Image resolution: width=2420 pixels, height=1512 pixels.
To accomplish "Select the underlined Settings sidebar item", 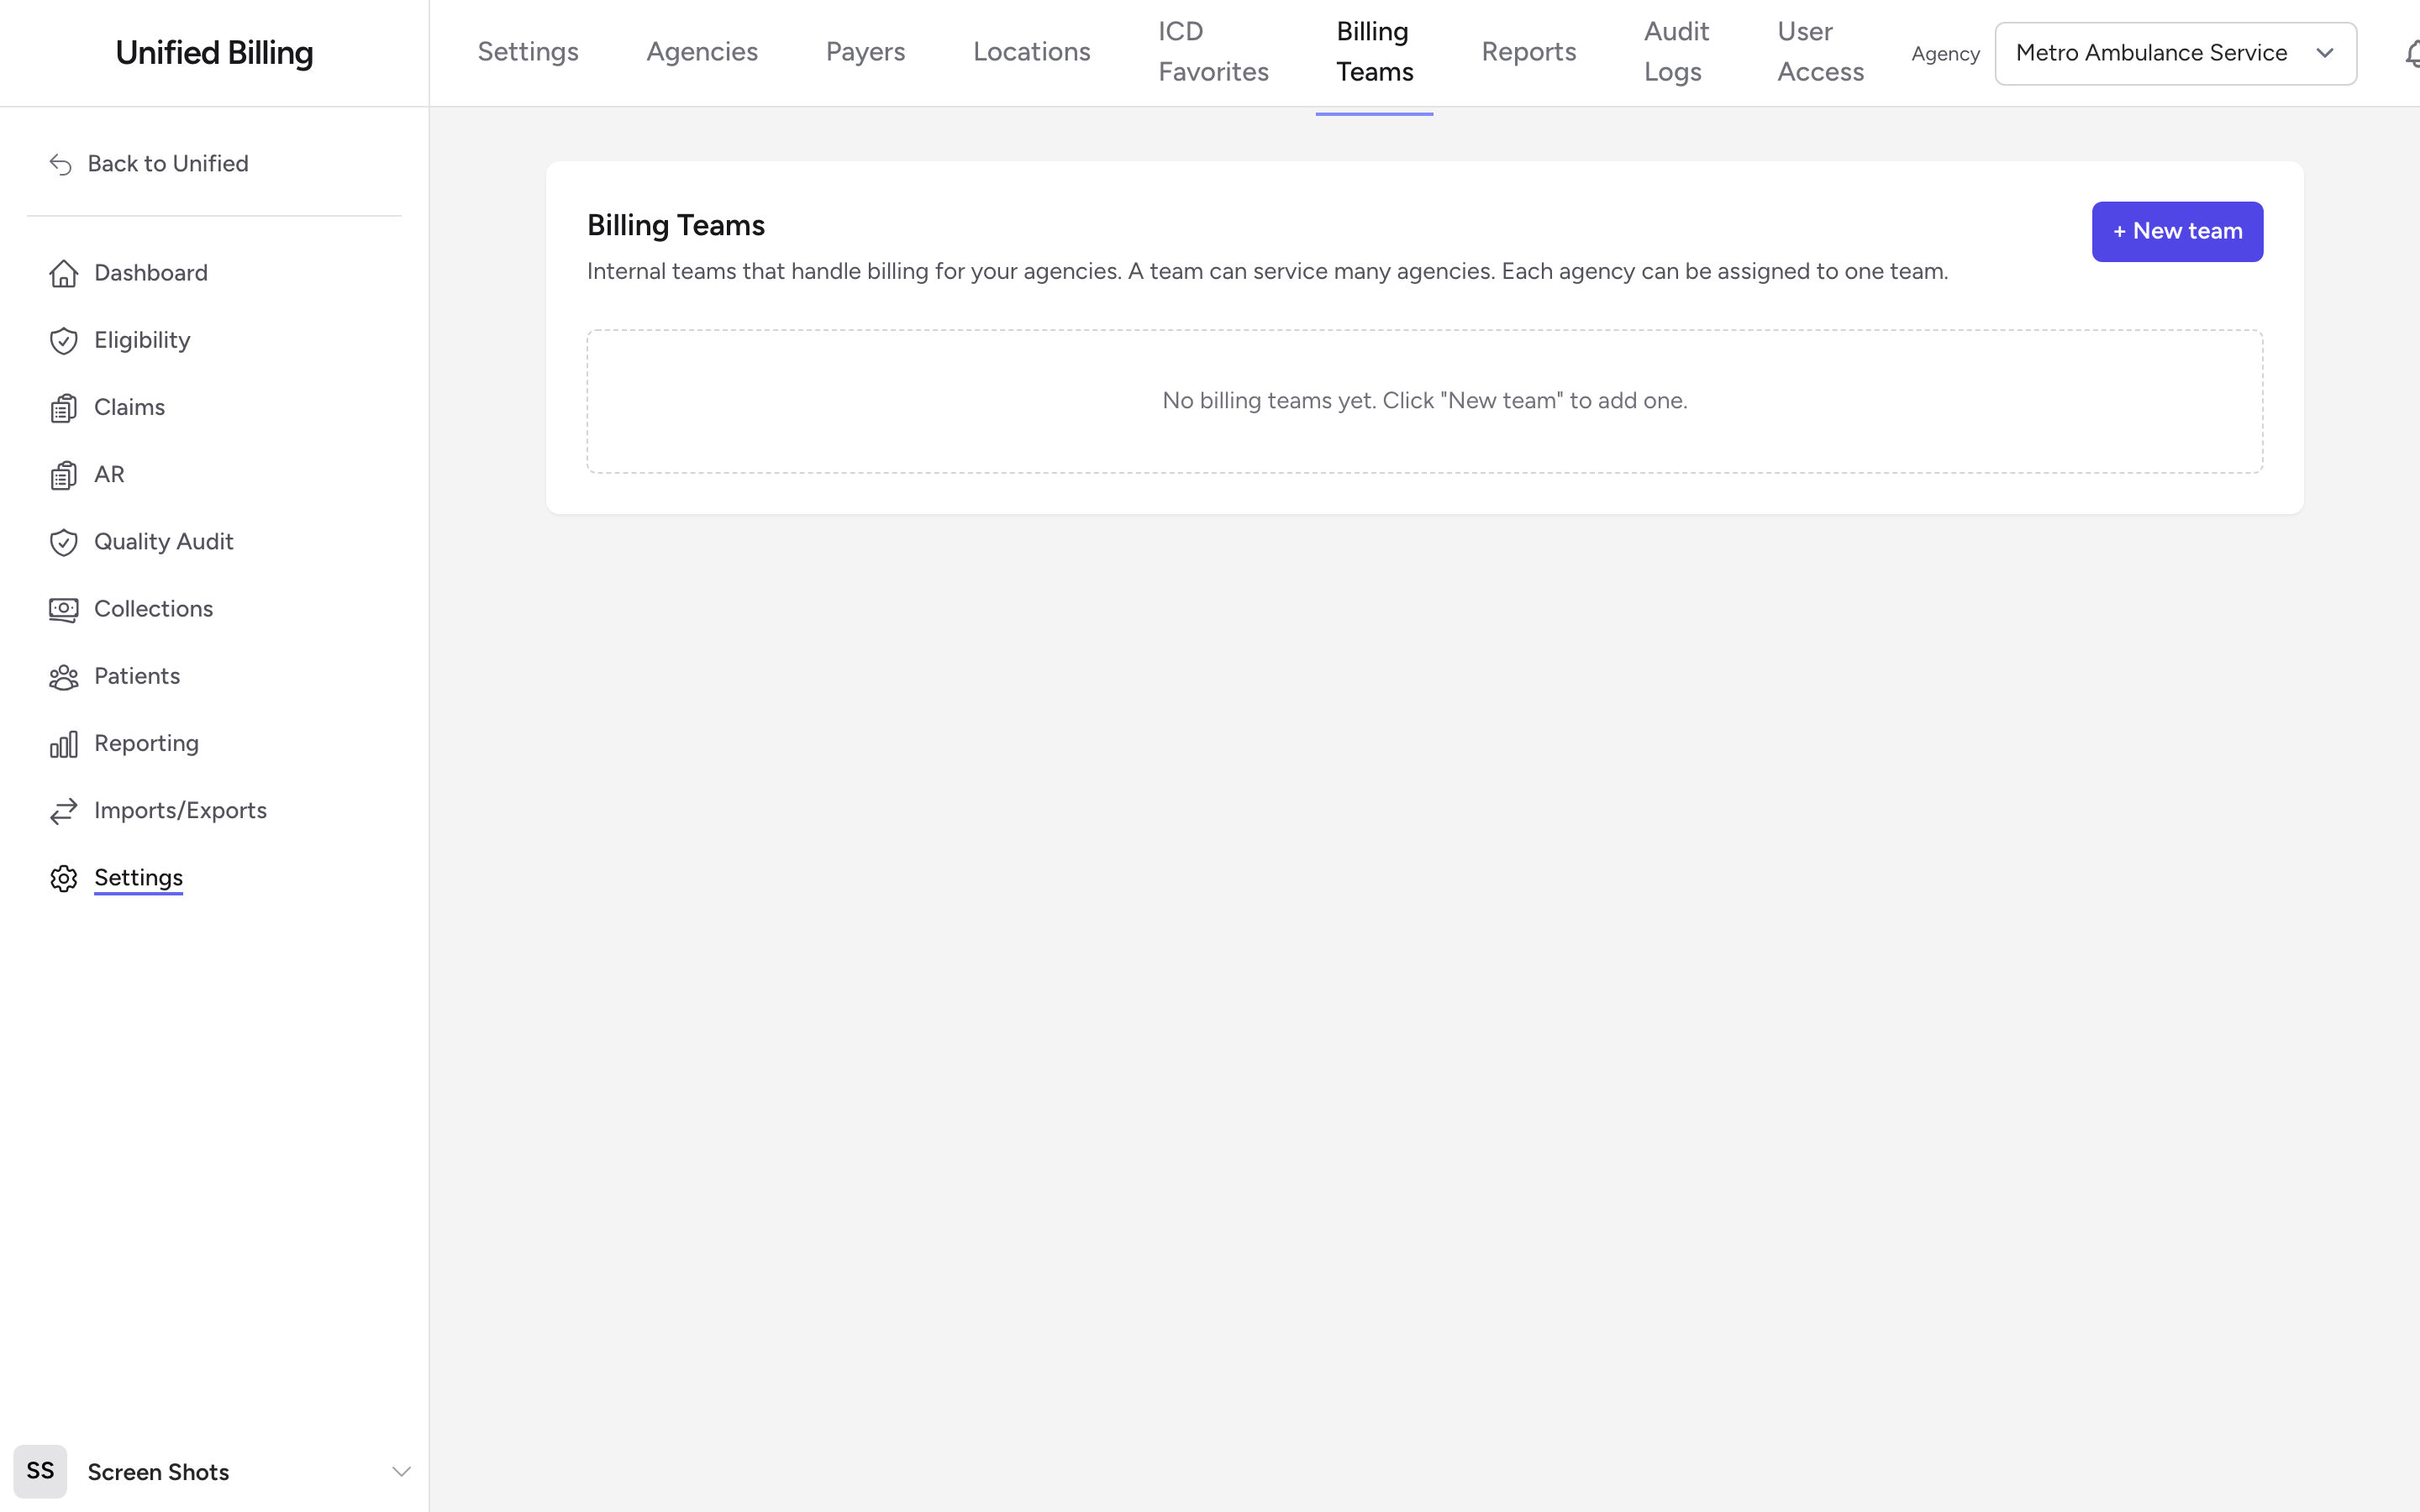I will click(x=138, y=878).
